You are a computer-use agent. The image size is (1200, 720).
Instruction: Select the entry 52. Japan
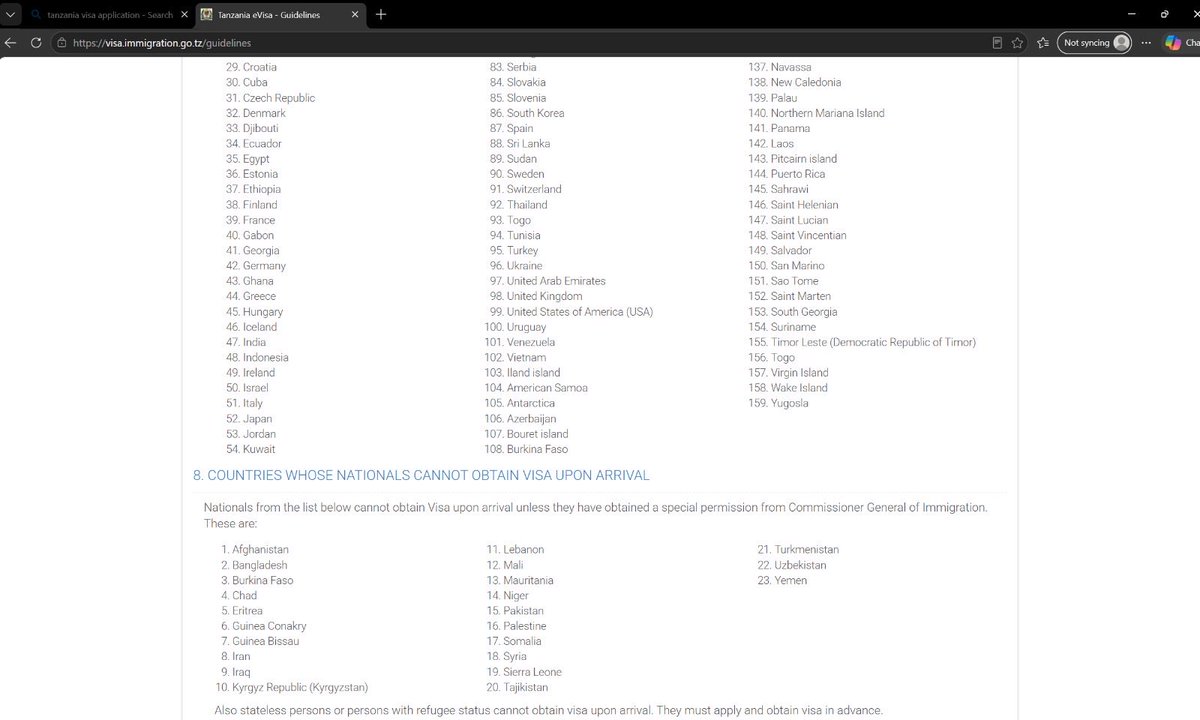249,419
